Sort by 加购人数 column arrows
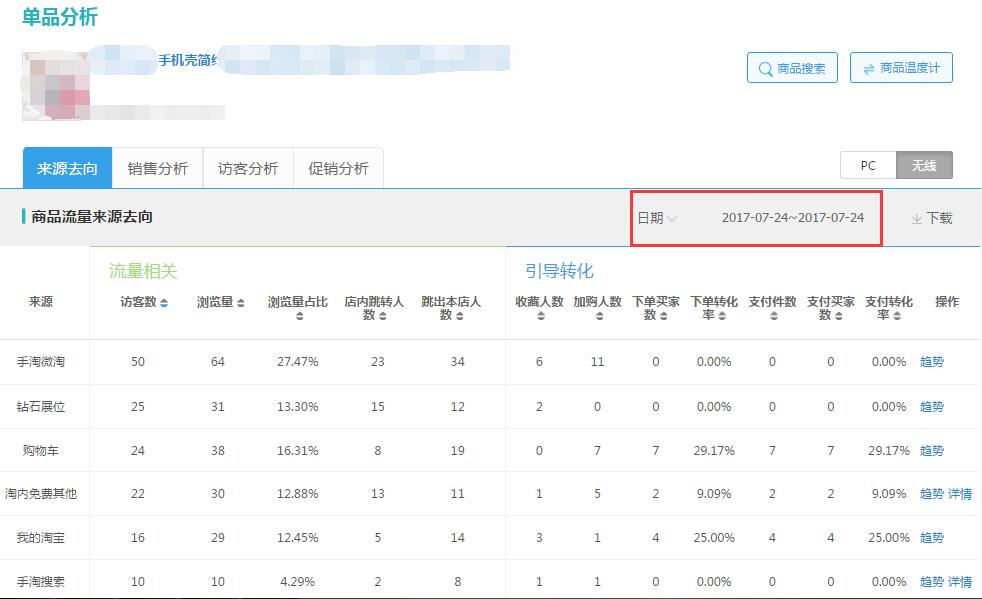Screen dimensions: 982x599 point(598,316)
